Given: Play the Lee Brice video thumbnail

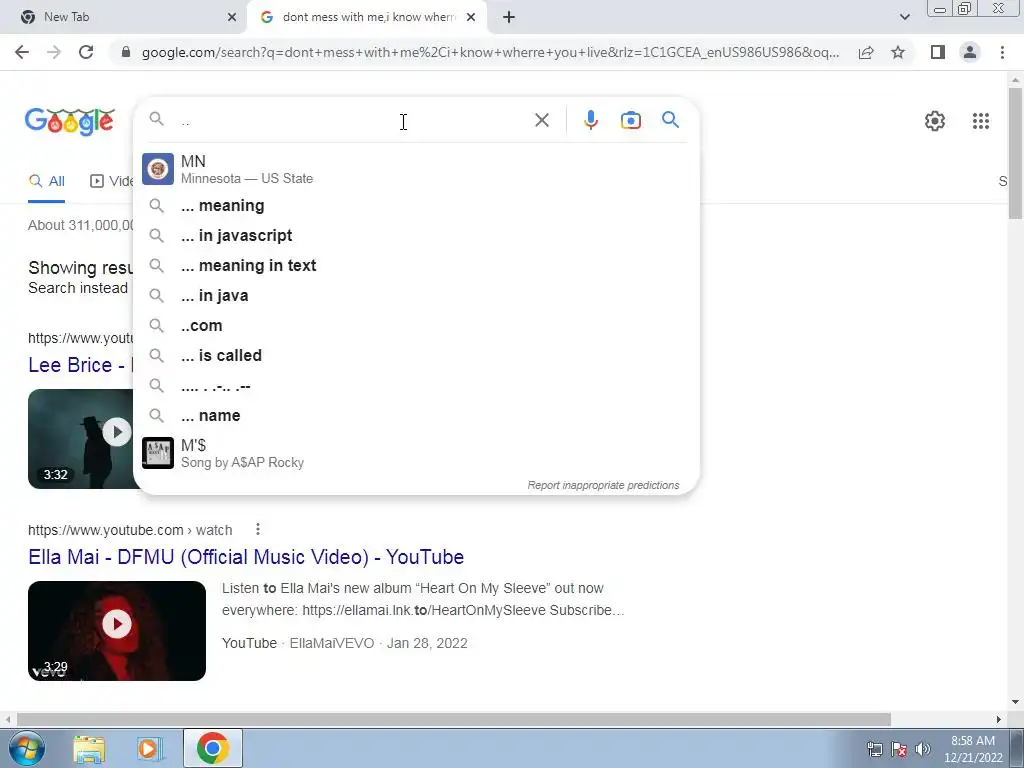Looking at the screenshot, I should tap(81, 439).
